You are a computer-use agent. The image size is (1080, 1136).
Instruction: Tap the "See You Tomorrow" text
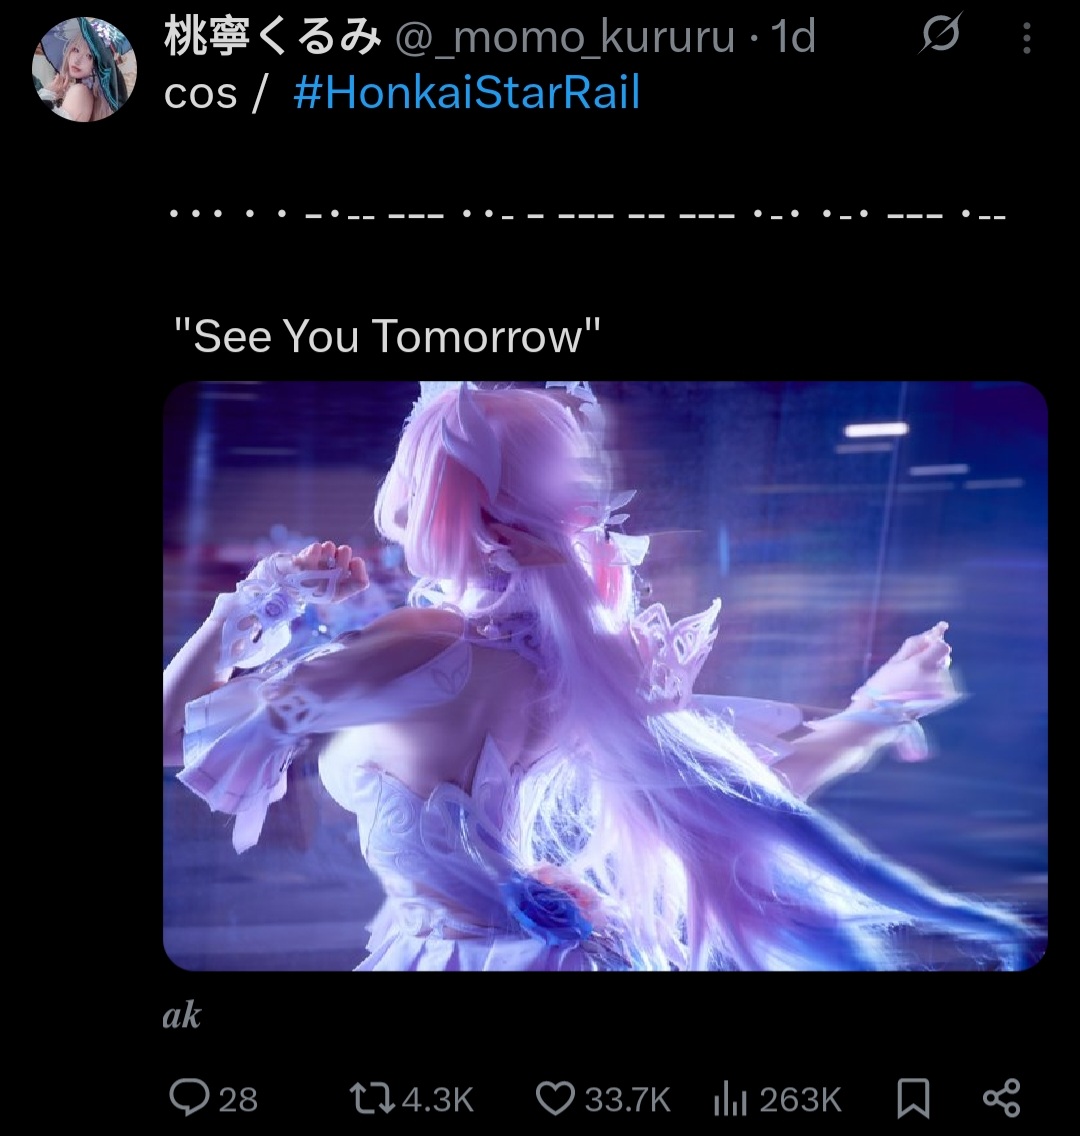click(388, 335)
